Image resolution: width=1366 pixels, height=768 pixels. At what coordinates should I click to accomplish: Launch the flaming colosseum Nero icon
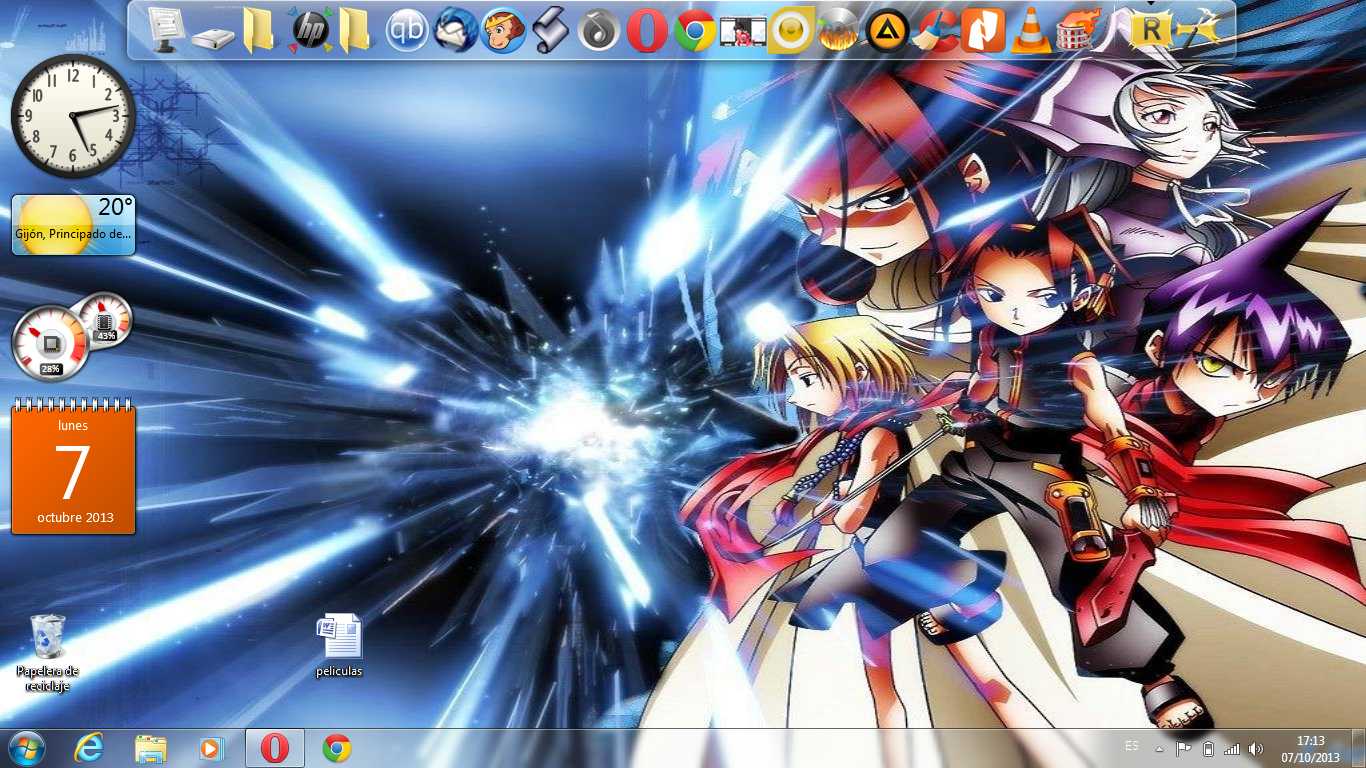pos(1079,31)
